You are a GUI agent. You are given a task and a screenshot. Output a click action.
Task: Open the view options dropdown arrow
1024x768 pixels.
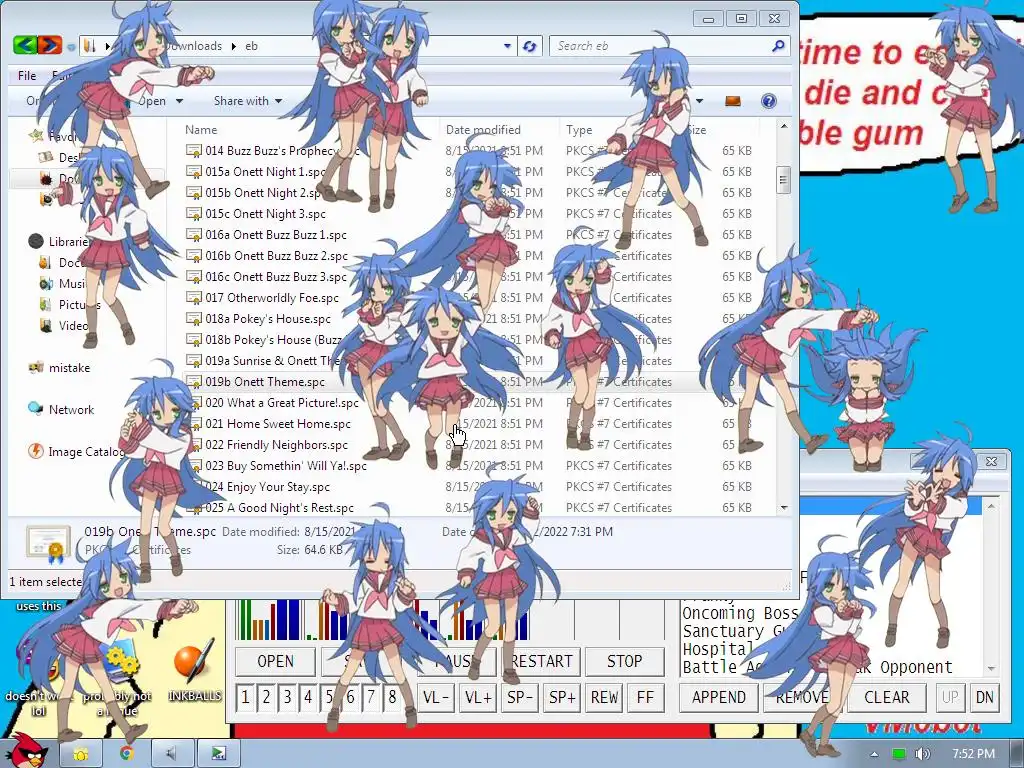coord(699,101)
